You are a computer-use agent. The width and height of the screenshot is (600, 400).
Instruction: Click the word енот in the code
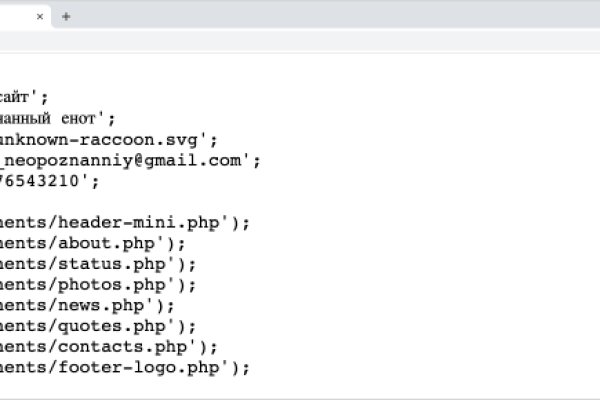[x=85, y=118]
